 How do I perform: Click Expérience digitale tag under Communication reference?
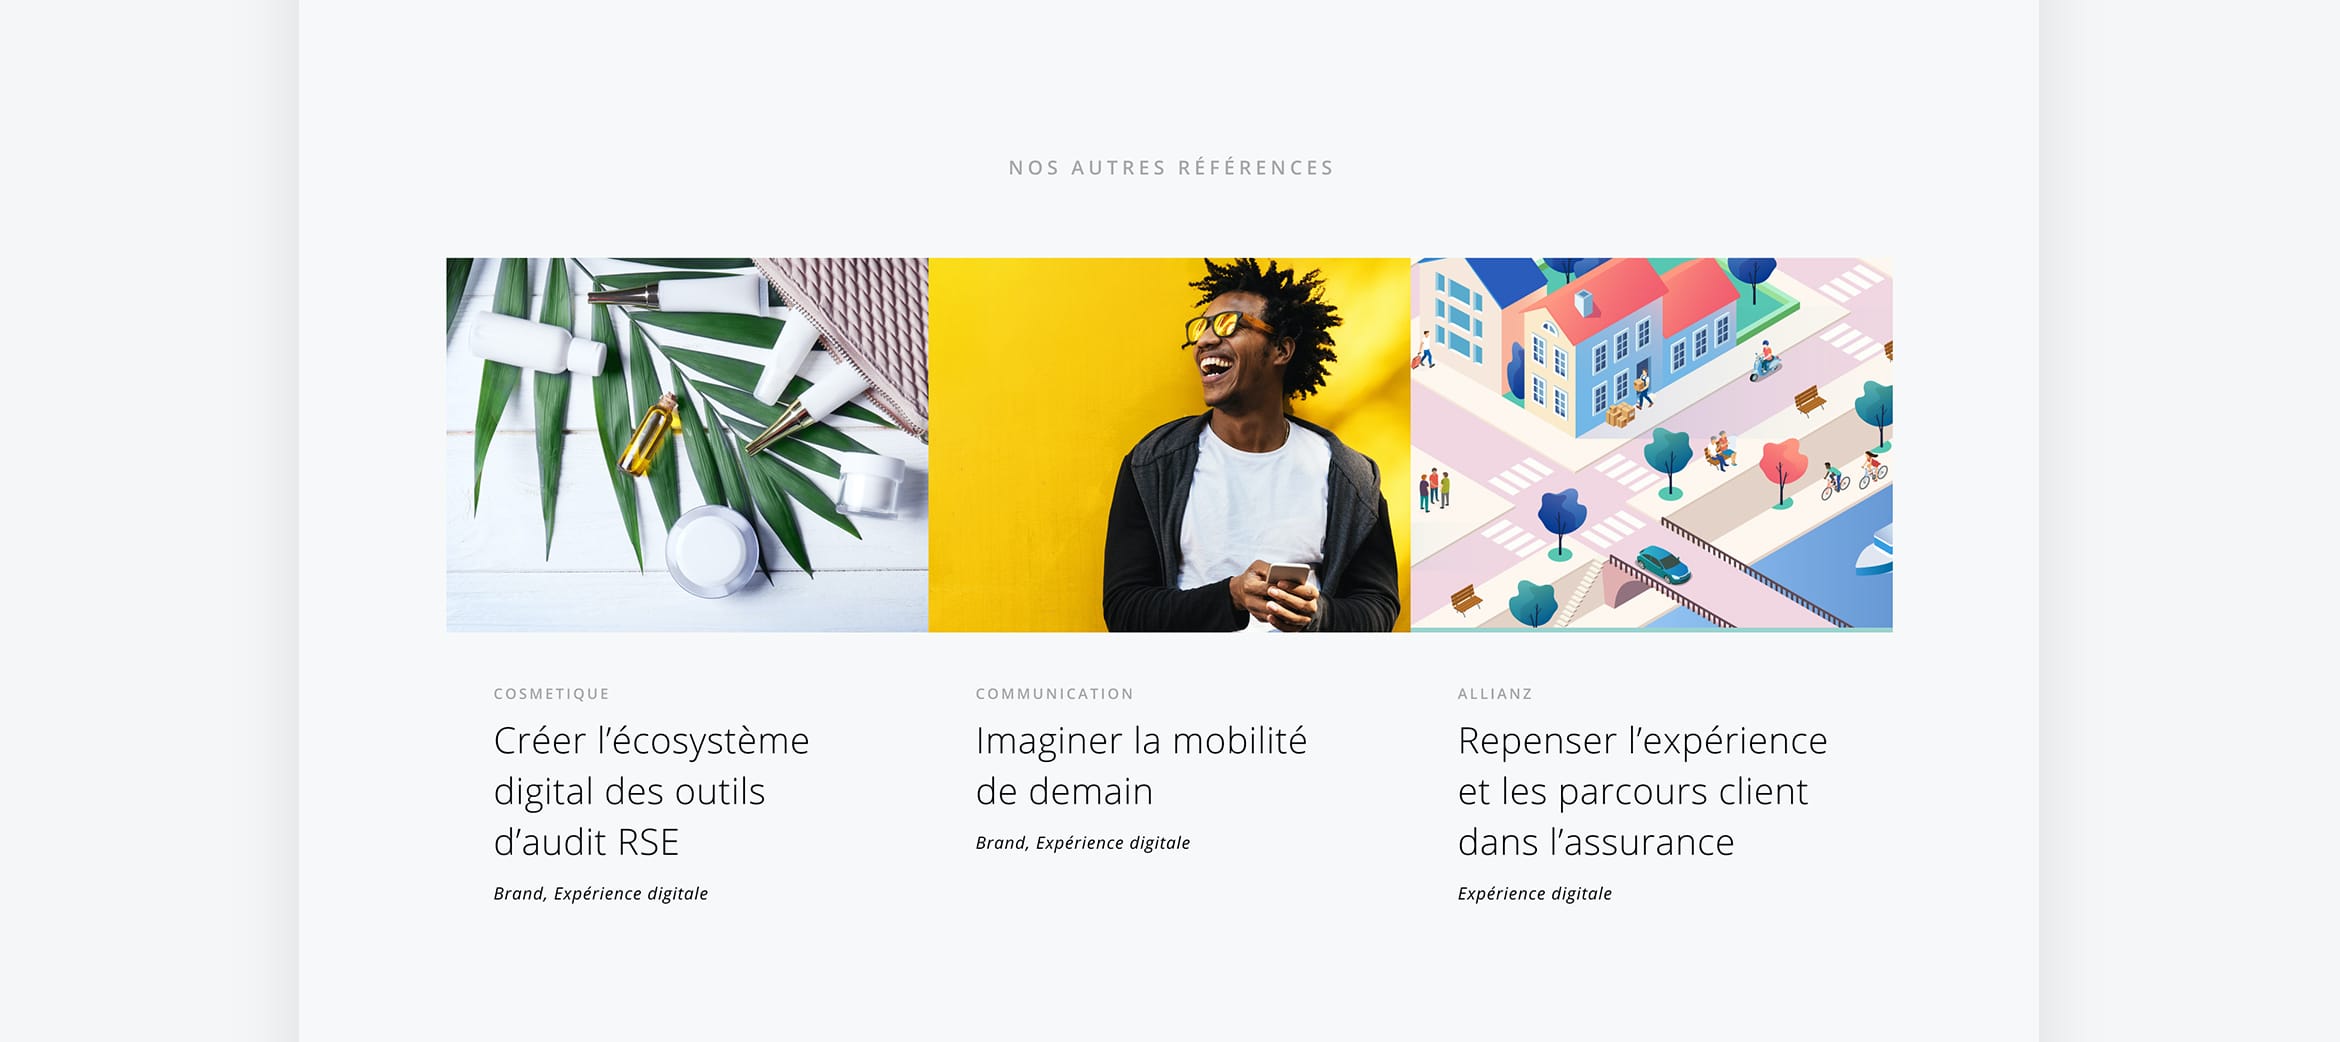tap(1113, 843)
